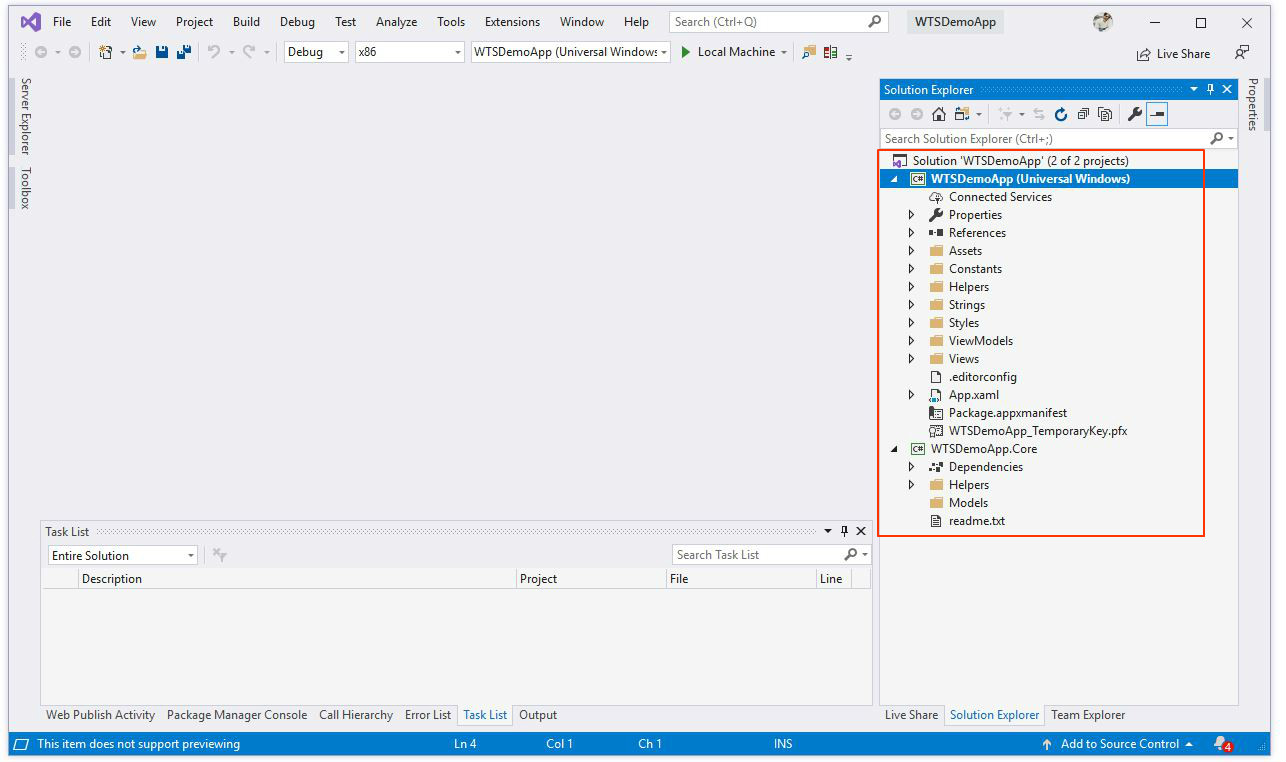Open Properties side tab on right edge
Screen dimensions: 1286x762
point(1253,105)
